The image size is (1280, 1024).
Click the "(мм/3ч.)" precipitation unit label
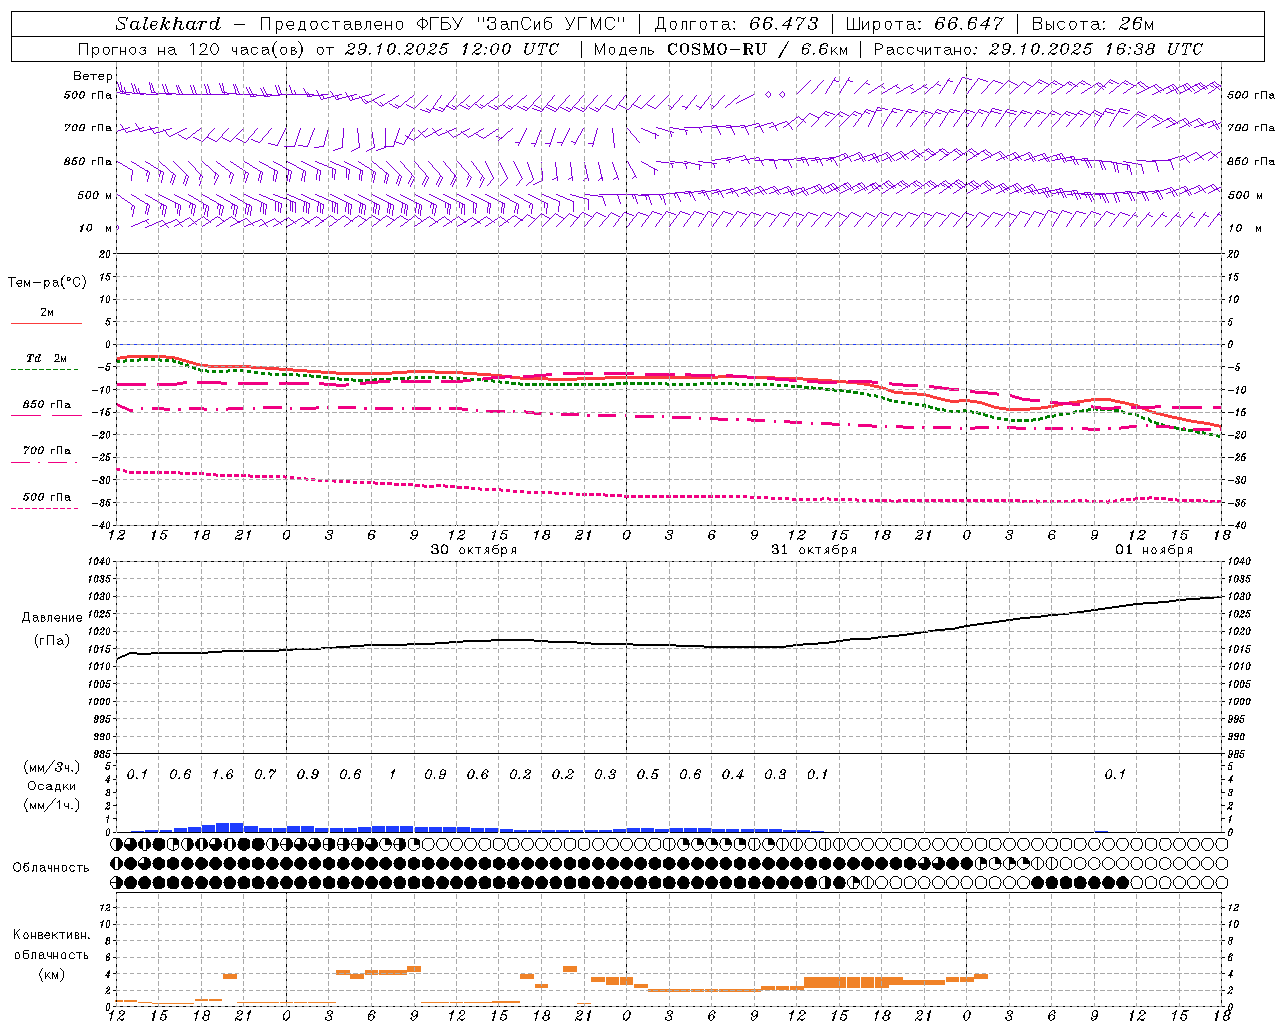coord(52,767)
